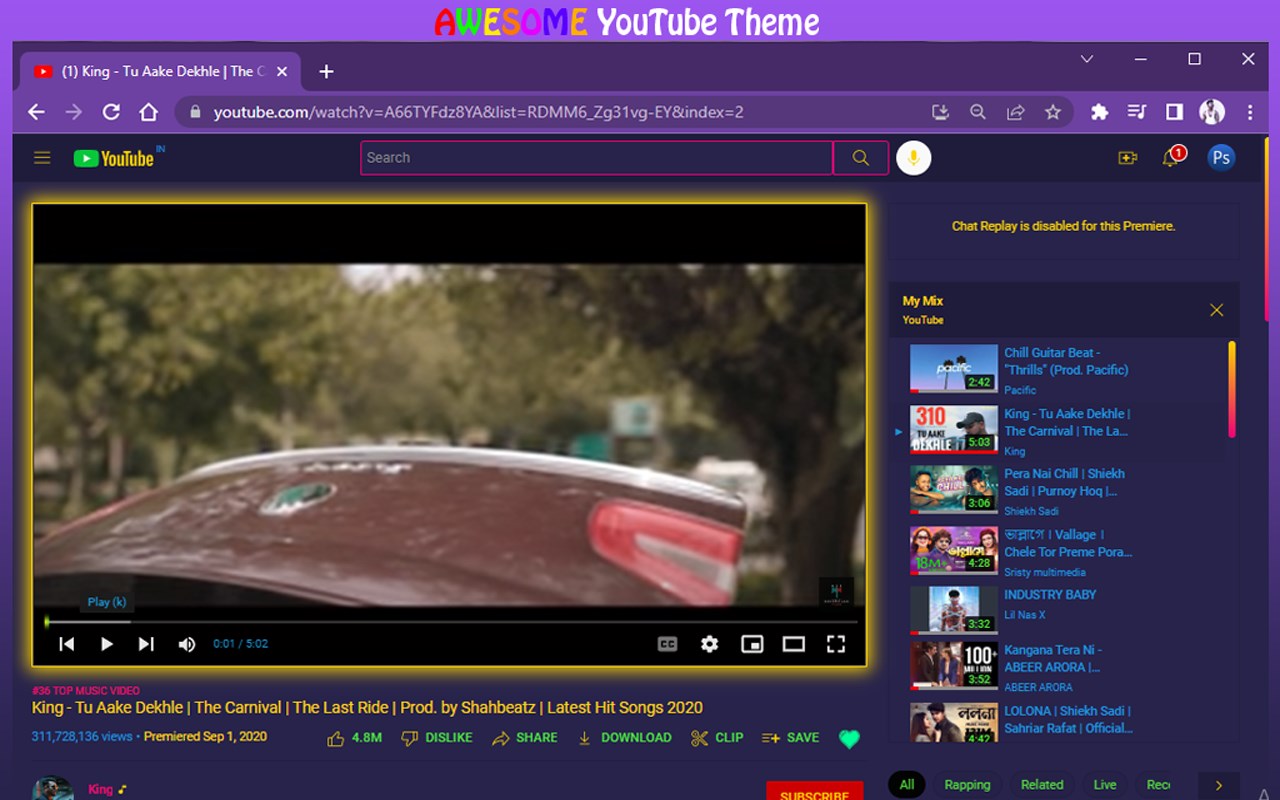The image size is (1280, 800).
Task: Select the King - Tu Aake Dekhle tab
Action: [x=160, y=72]
